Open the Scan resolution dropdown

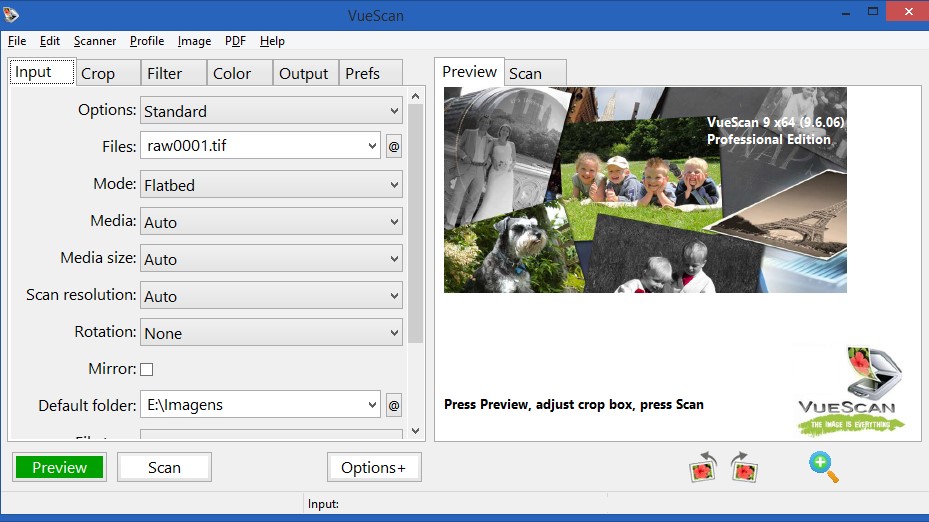pyautogui.click(x=271, y=296)
